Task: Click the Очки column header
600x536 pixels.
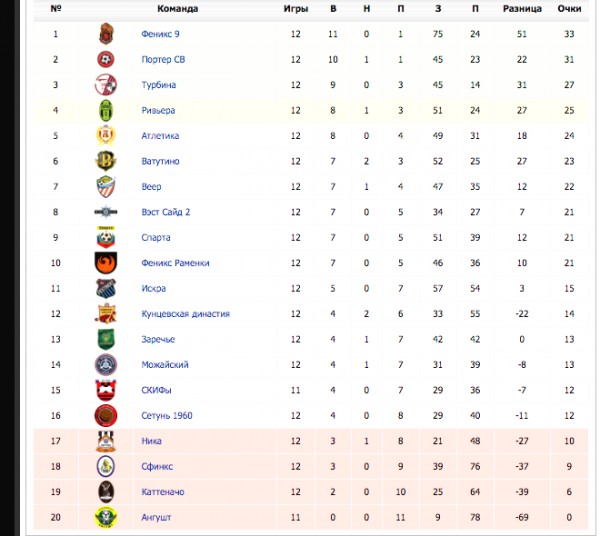Action: 569,9
